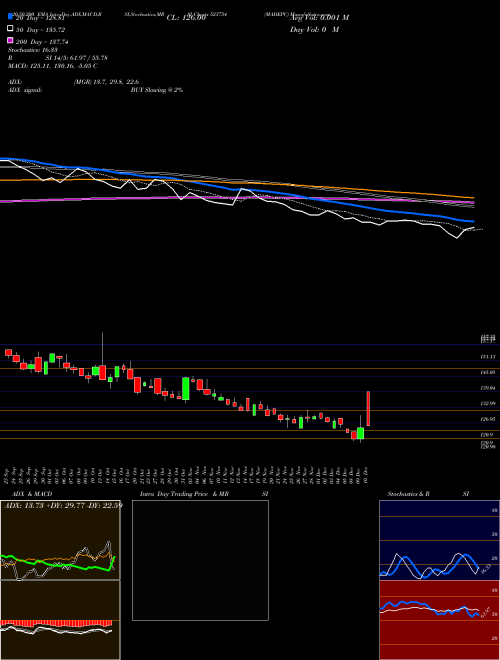
Task: Select the 'Stochastics: 16.33' reading
Action: point(33,50)
